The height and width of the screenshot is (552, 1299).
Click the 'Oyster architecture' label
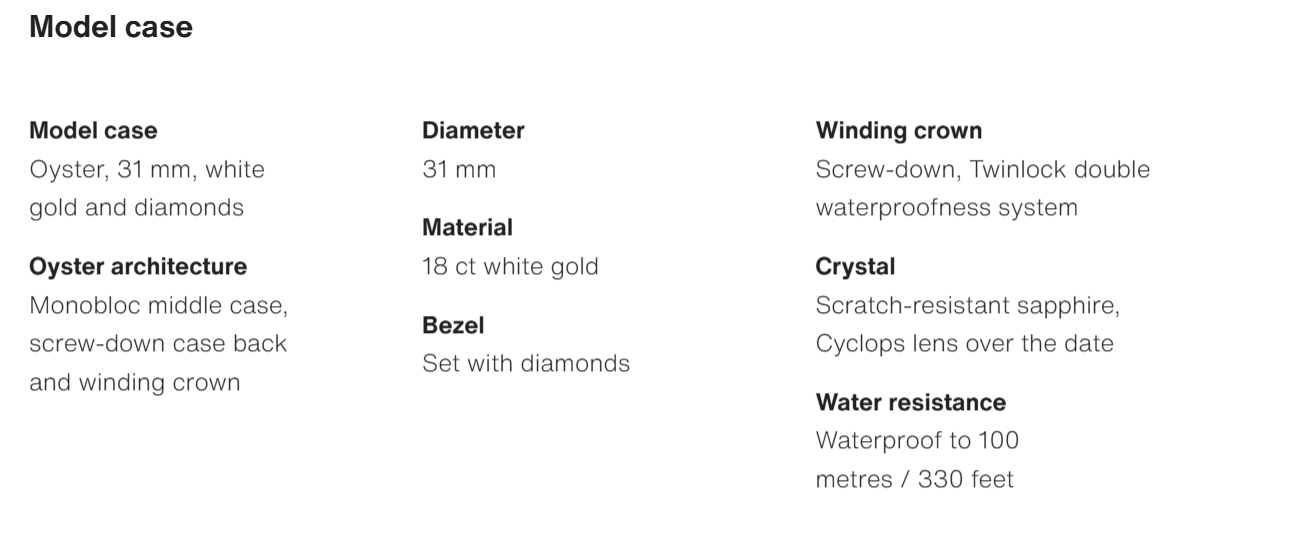pos(138,266)
